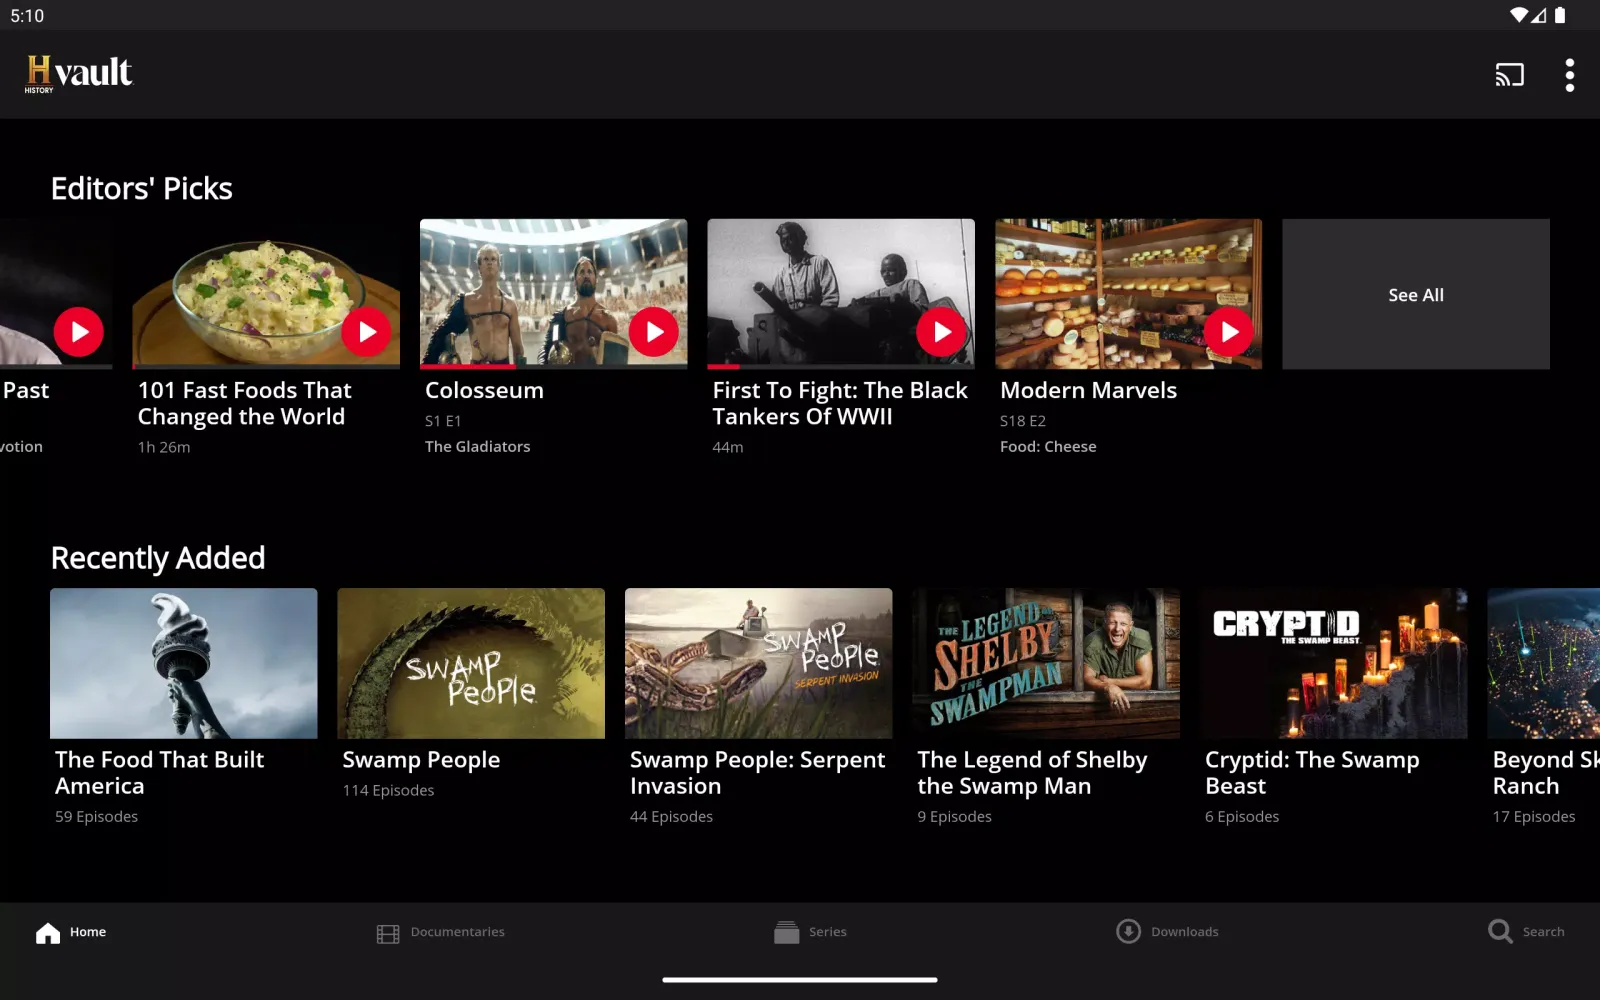
Task: Open Swamp People: Serpent Invasion thumbnail
Action: 758,663
